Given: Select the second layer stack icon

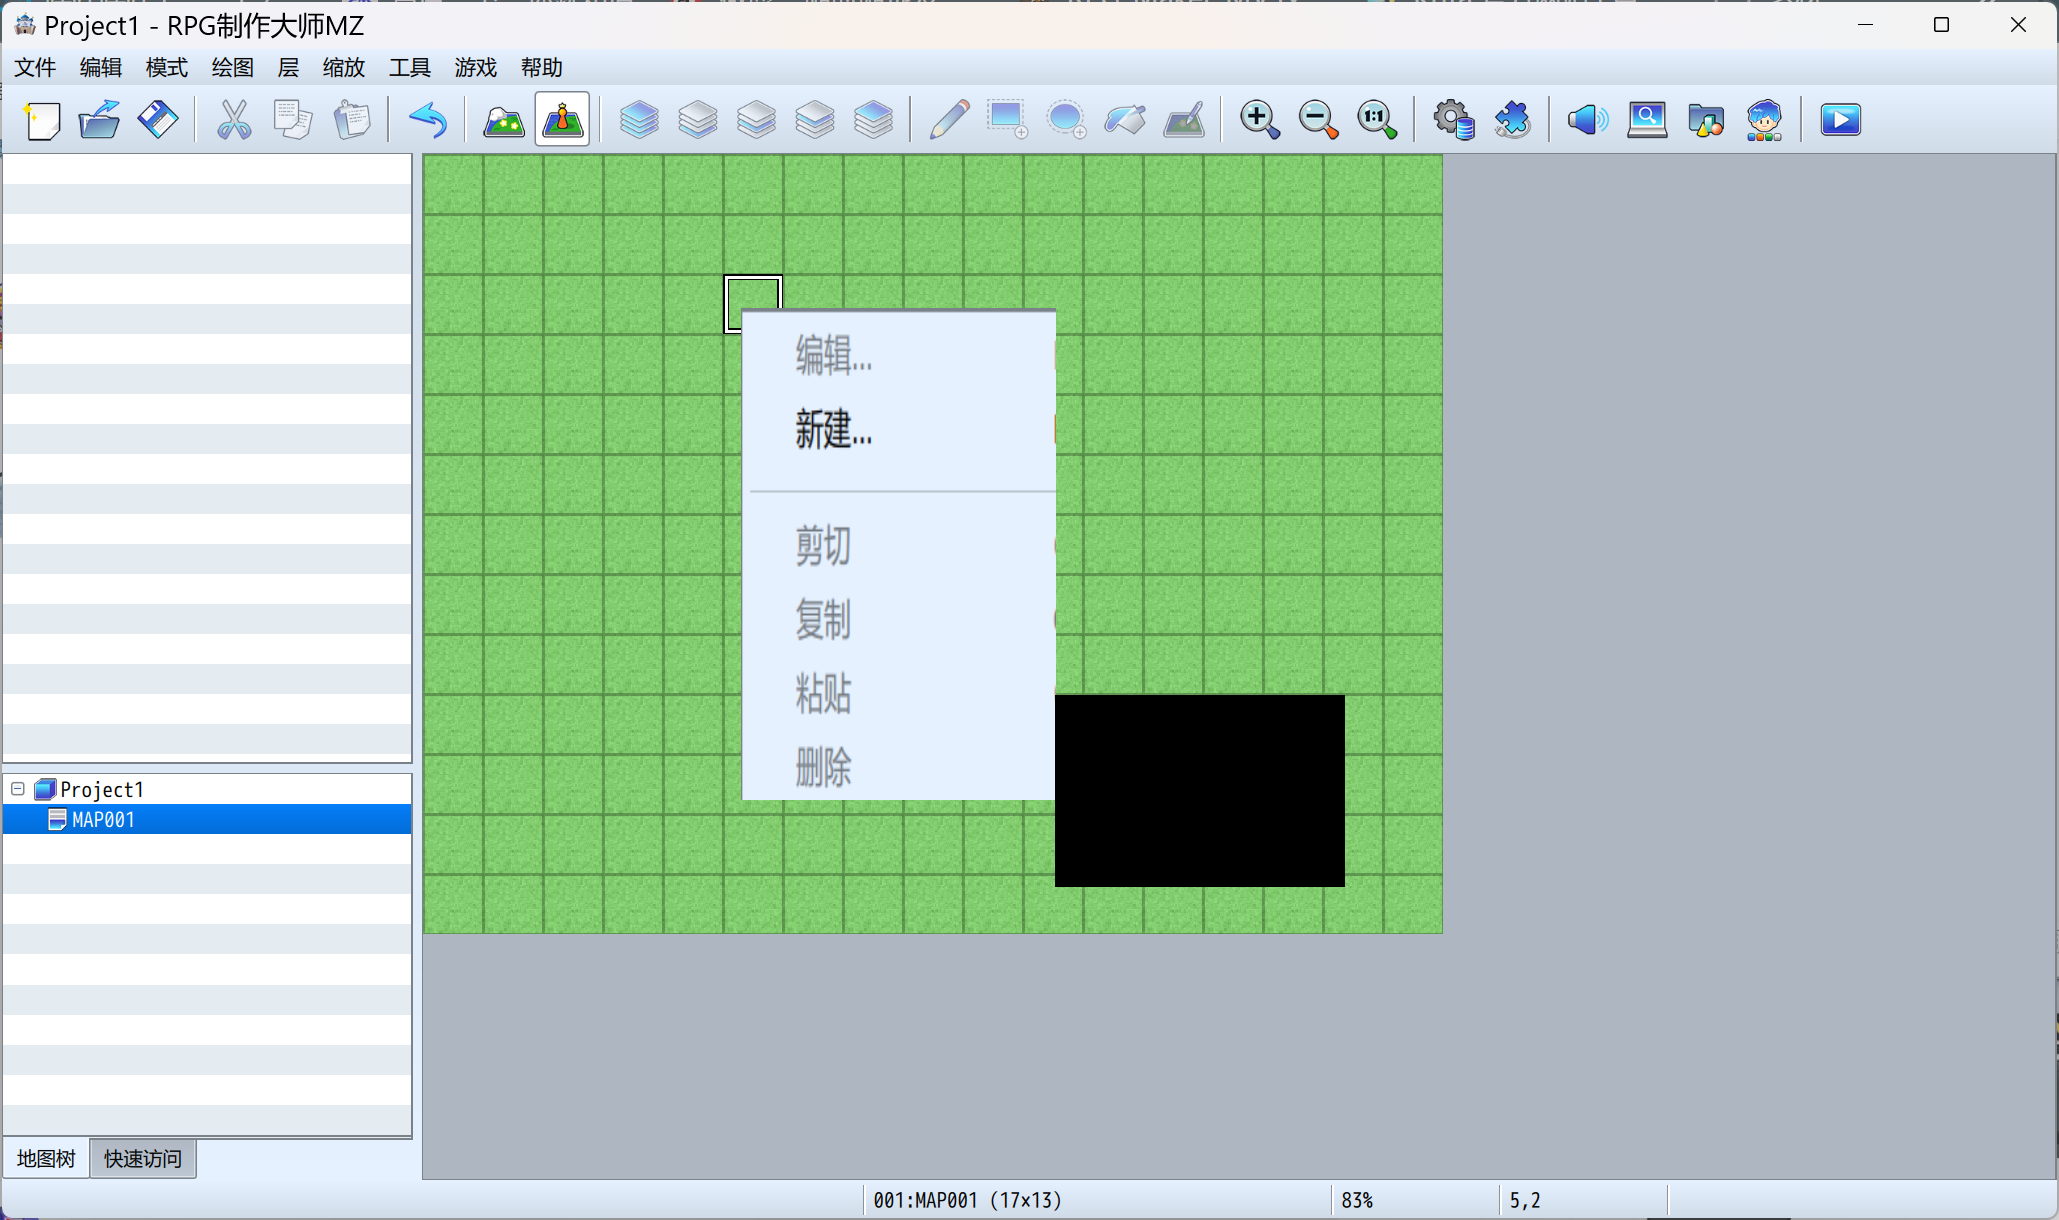Looking at the screenshot, I should pyautogui.click(x=698, y=120).
